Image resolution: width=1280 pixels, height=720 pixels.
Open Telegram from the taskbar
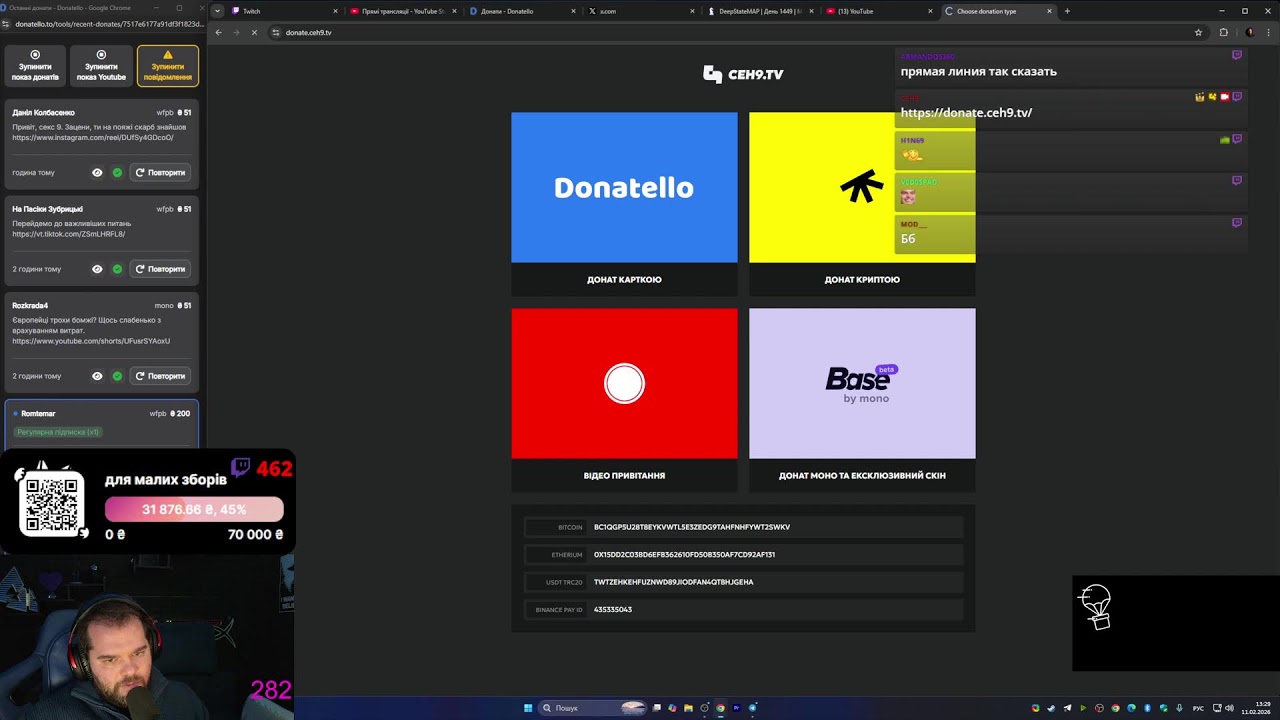click(x=753, y=708)
